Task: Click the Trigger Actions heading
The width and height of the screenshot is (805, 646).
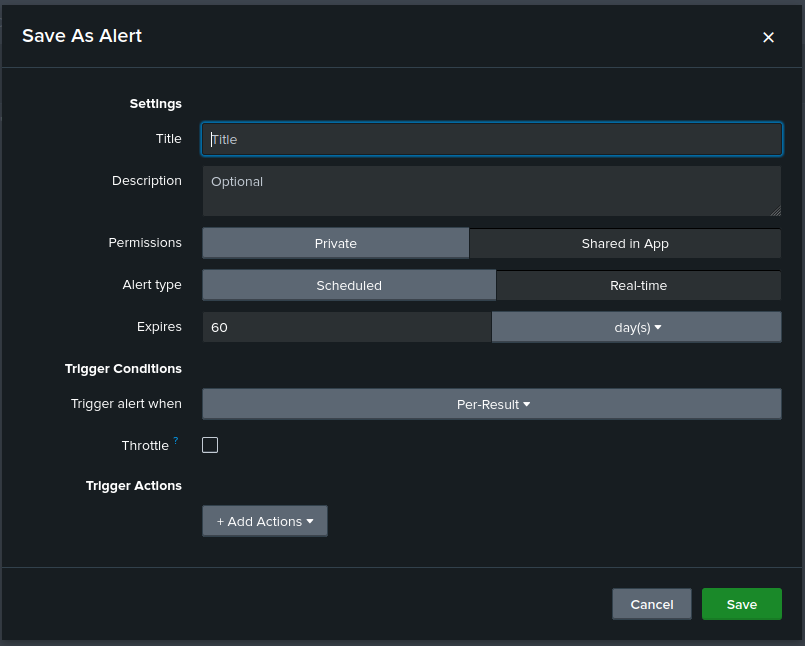Action: 133,486
